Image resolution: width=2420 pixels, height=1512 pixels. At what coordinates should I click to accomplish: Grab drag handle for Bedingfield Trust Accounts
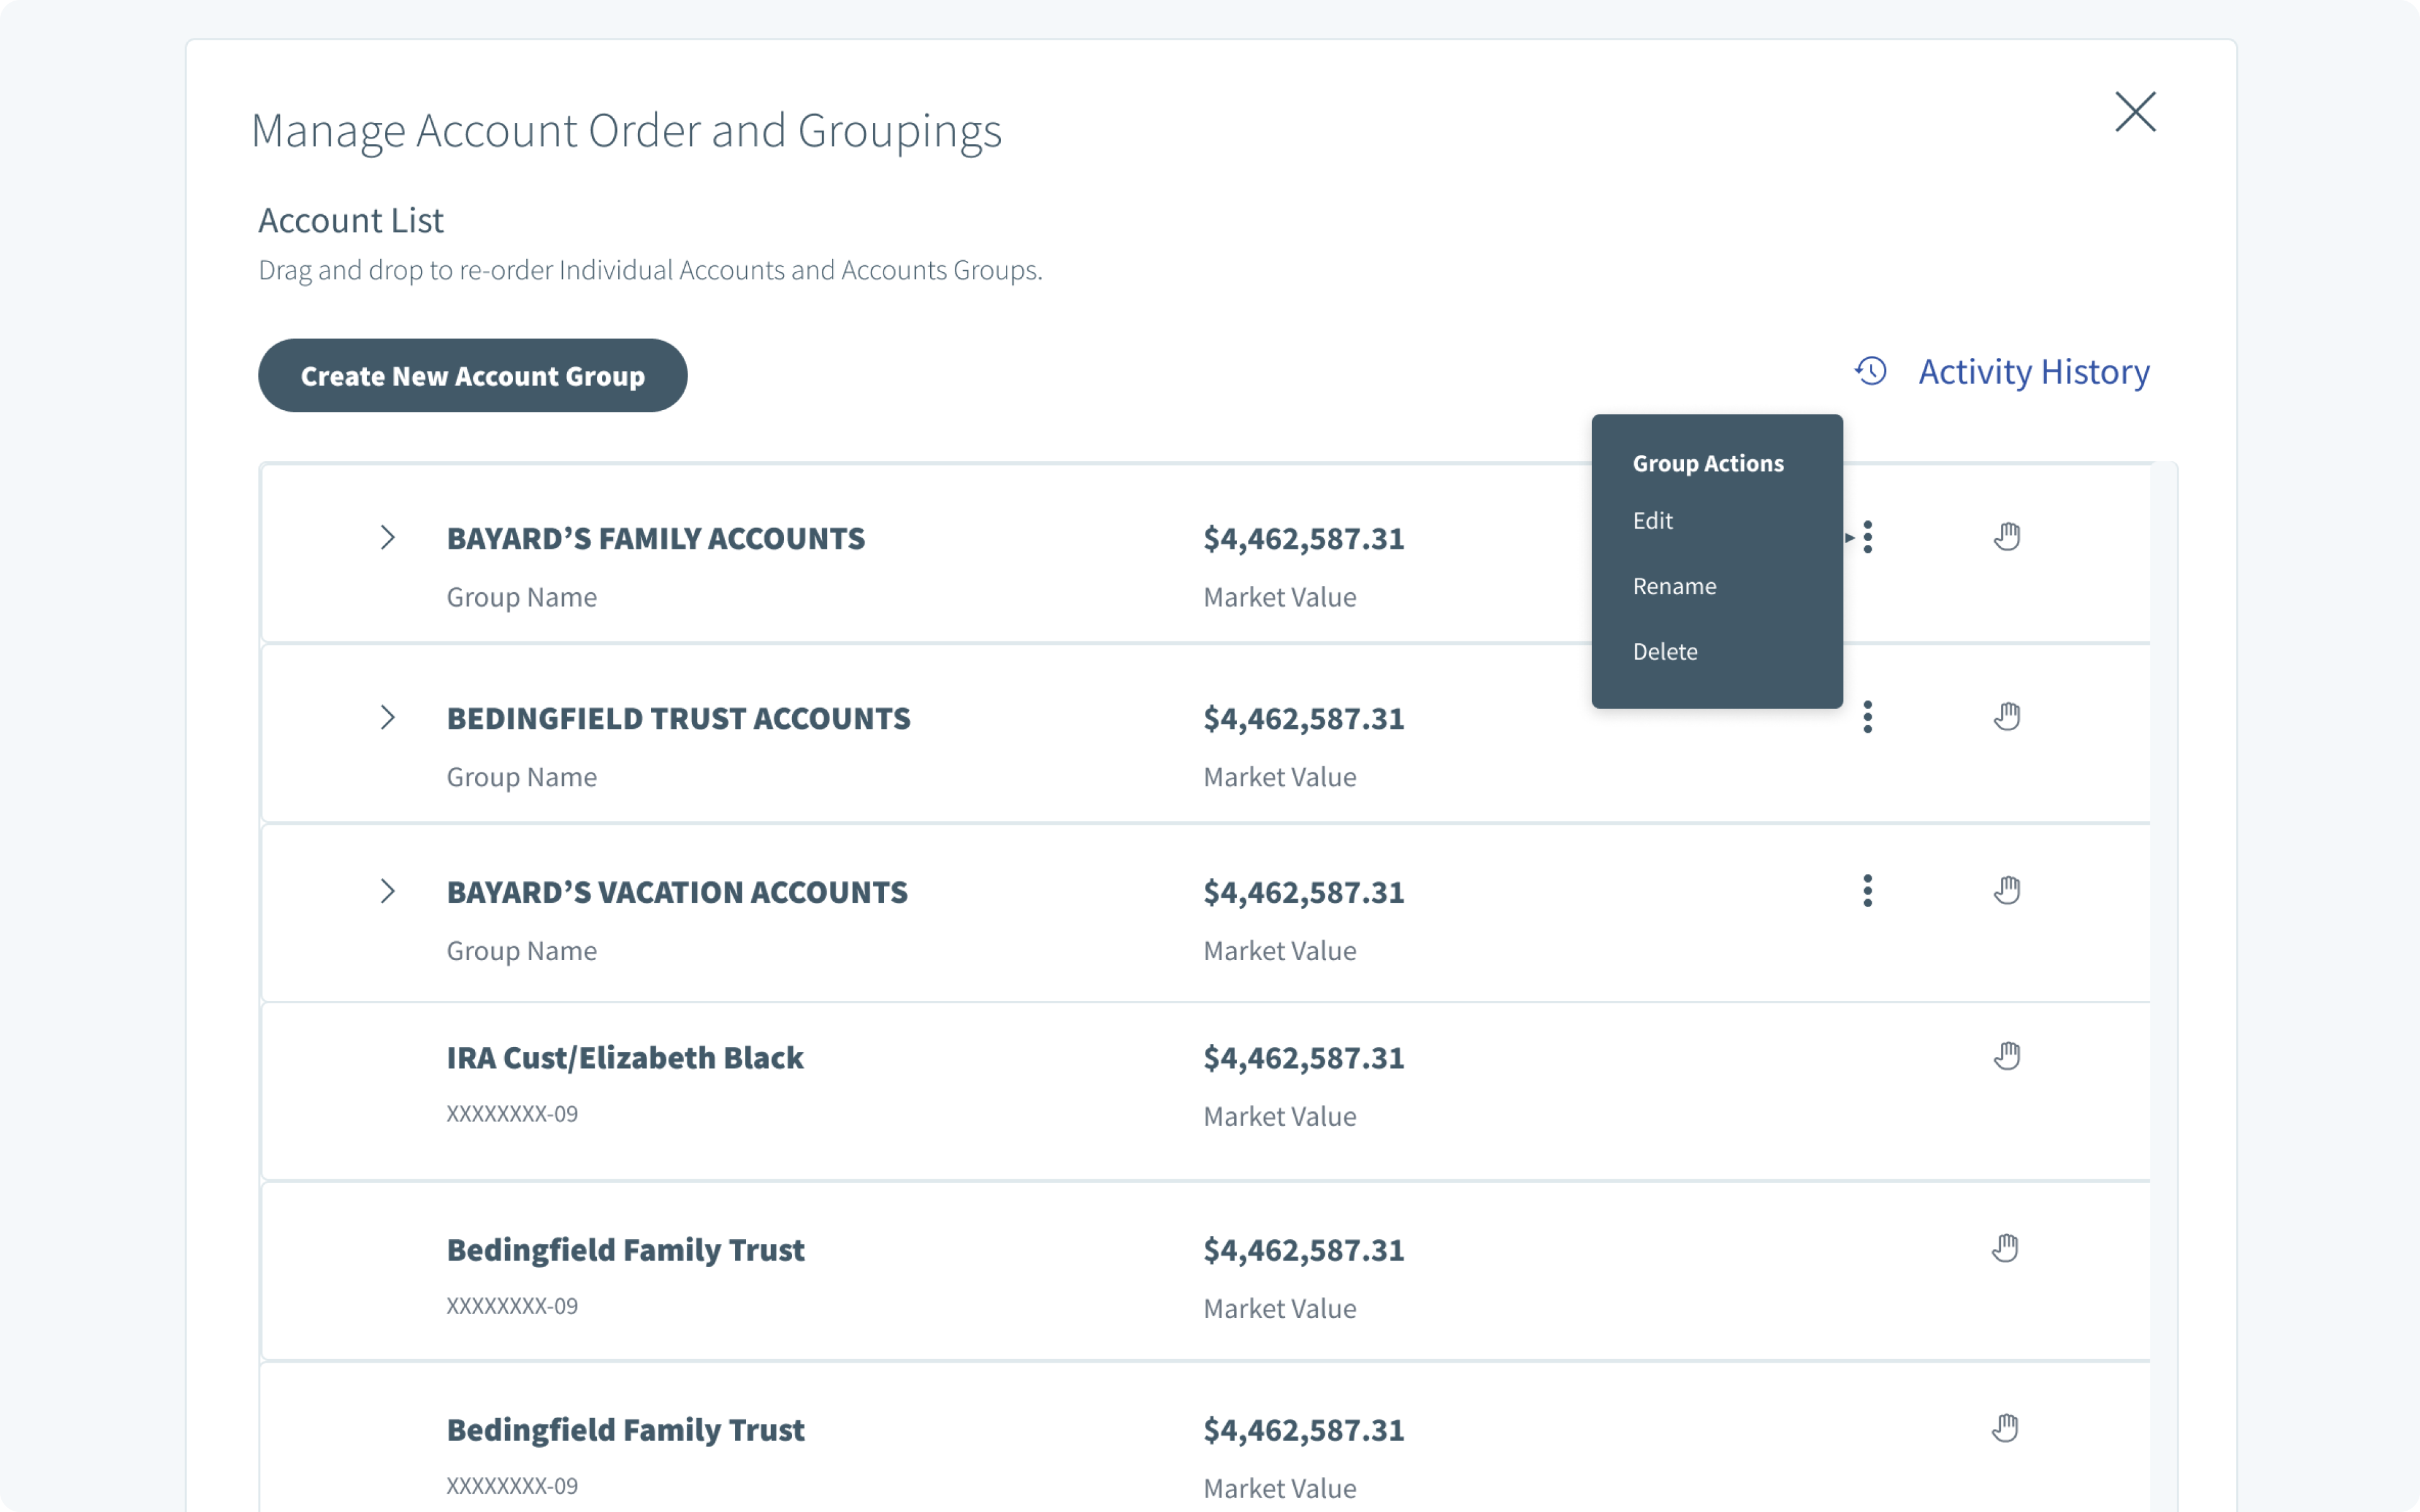coord(2006,716)
